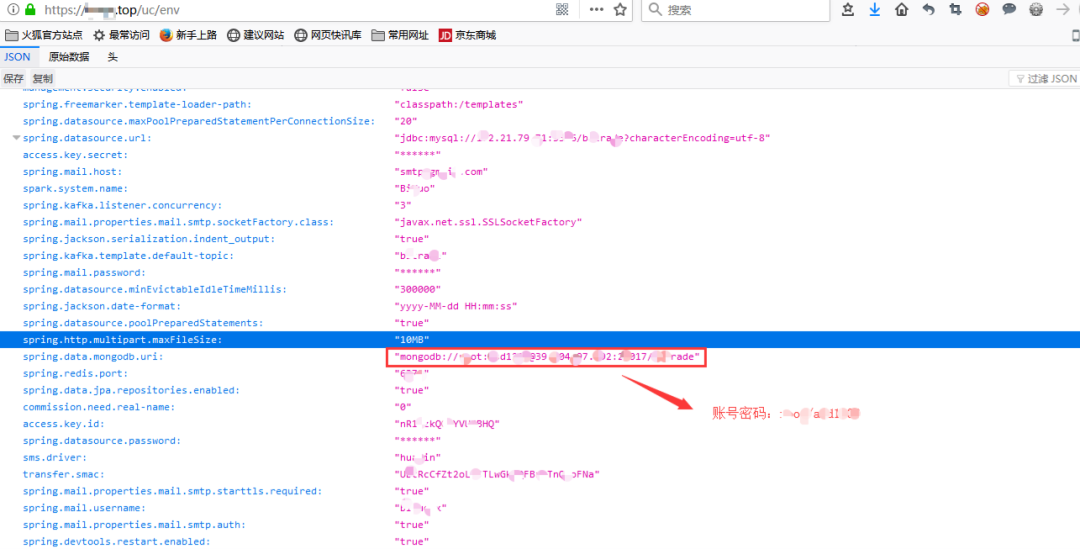Select the spring.kafka.template.default-topic key
The width and height of the screenshot is (1080, 549).
click(x=128, y=256)
